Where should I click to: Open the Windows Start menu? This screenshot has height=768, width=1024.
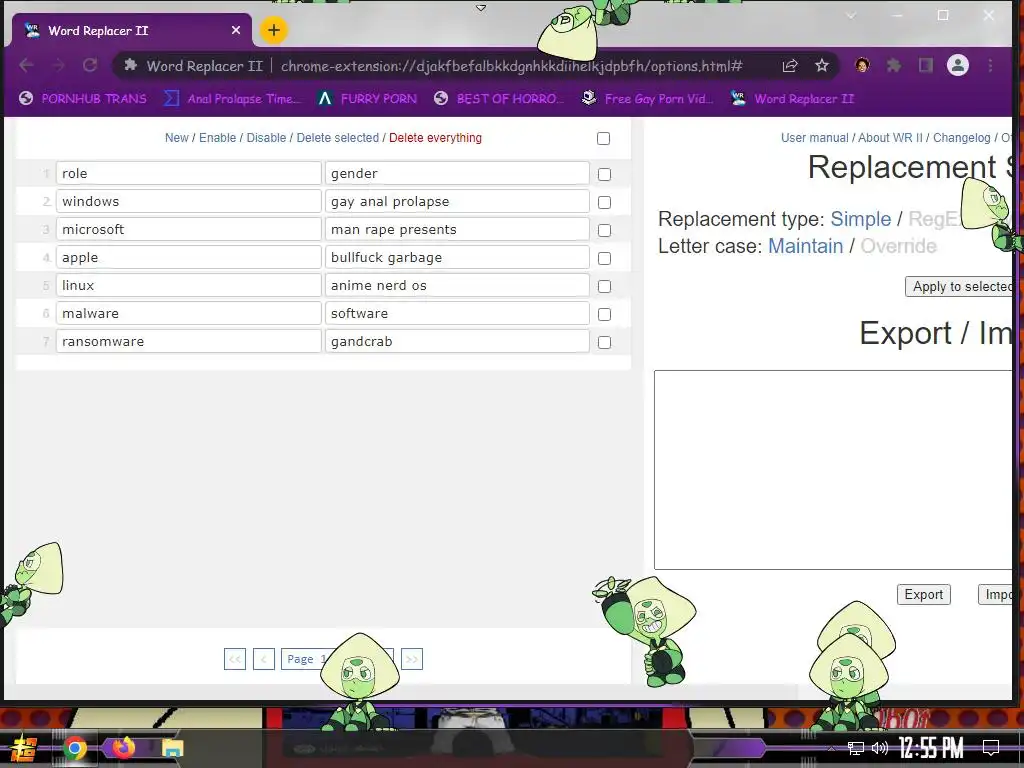(x=24, y=748)
